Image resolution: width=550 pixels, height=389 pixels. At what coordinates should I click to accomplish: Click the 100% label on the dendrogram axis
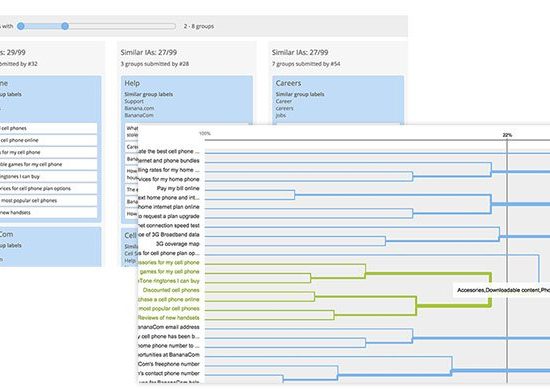tap(205, 134)
